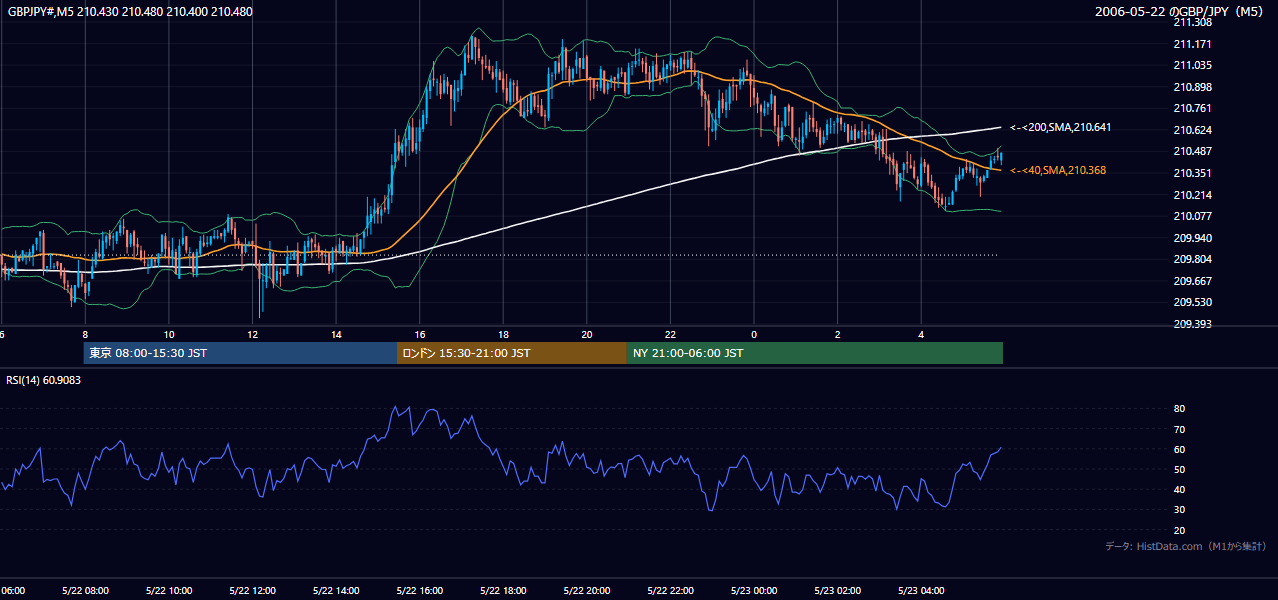
Task: Click the NY 21:00-06:00 JST session bar
Action: tap(814, 353)
